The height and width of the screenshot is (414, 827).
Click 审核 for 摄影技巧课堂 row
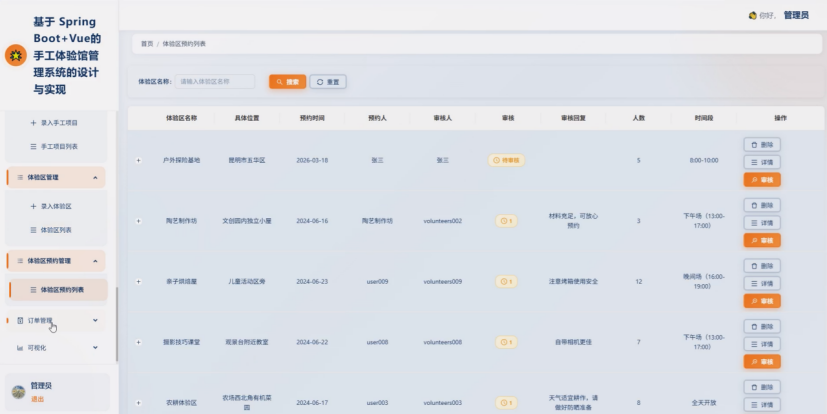(x=762, y=362)
